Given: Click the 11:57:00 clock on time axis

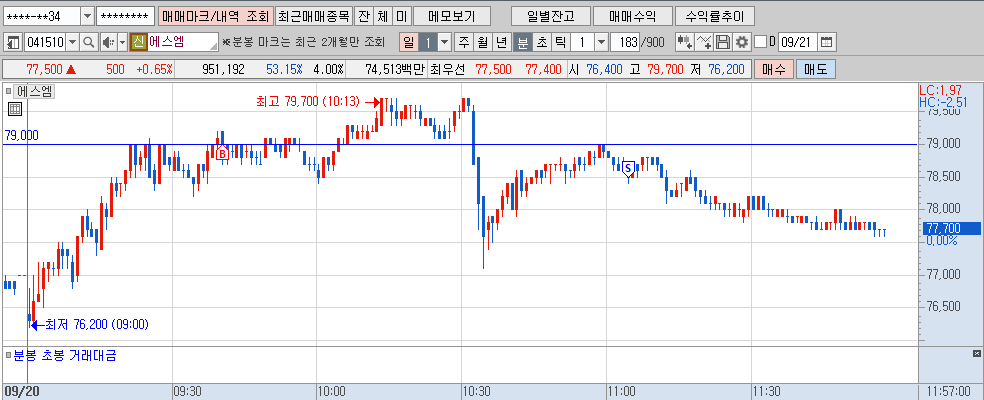Looking at the screenshot, I should pyautogui.click(x=949, y=391).
